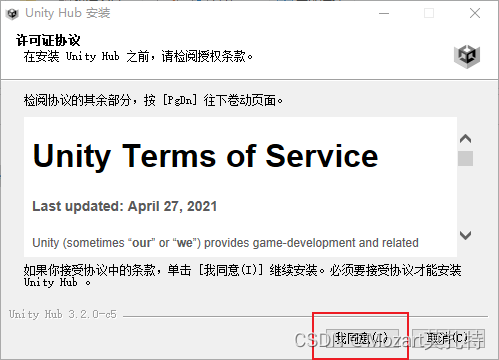The image size is (499, 360).
Task: Click the 如果你接受协议中的条款 instruction text
Action: (x=242, y=276)
